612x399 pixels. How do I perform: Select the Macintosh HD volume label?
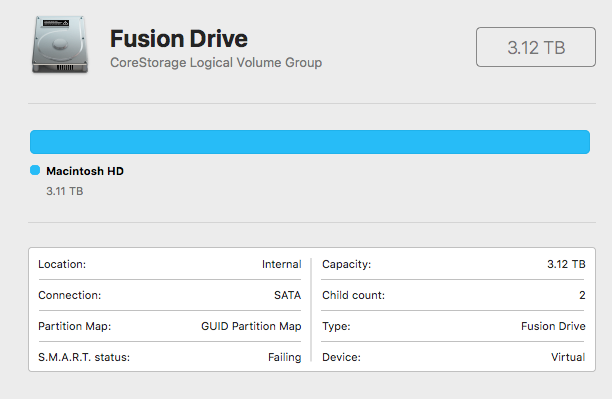click(85, 171)
